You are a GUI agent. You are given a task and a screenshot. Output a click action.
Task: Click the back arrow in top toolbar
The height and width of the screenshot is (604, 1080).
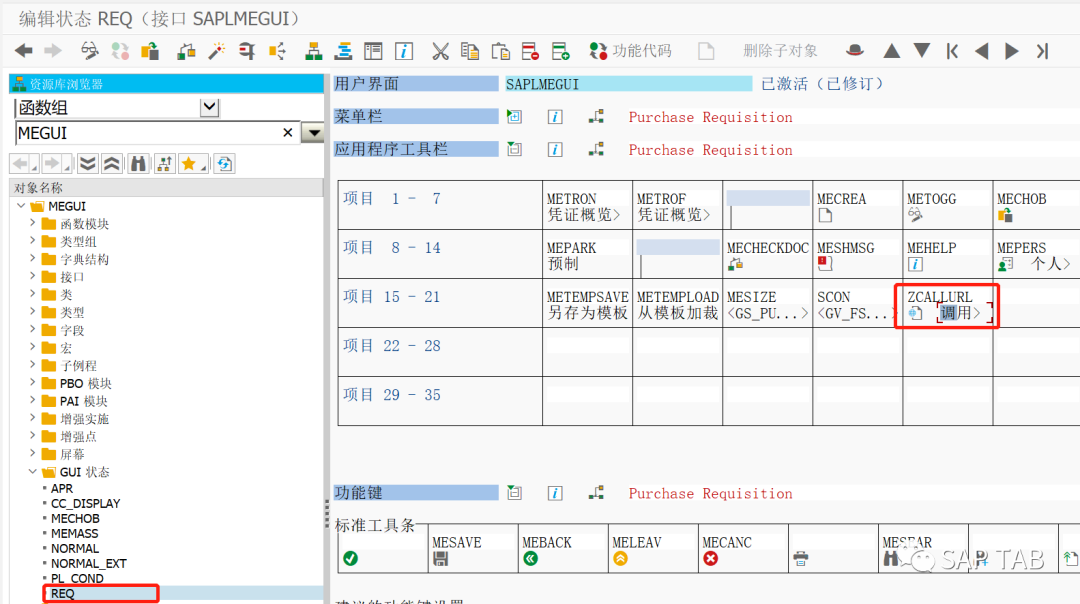point(23,51)
